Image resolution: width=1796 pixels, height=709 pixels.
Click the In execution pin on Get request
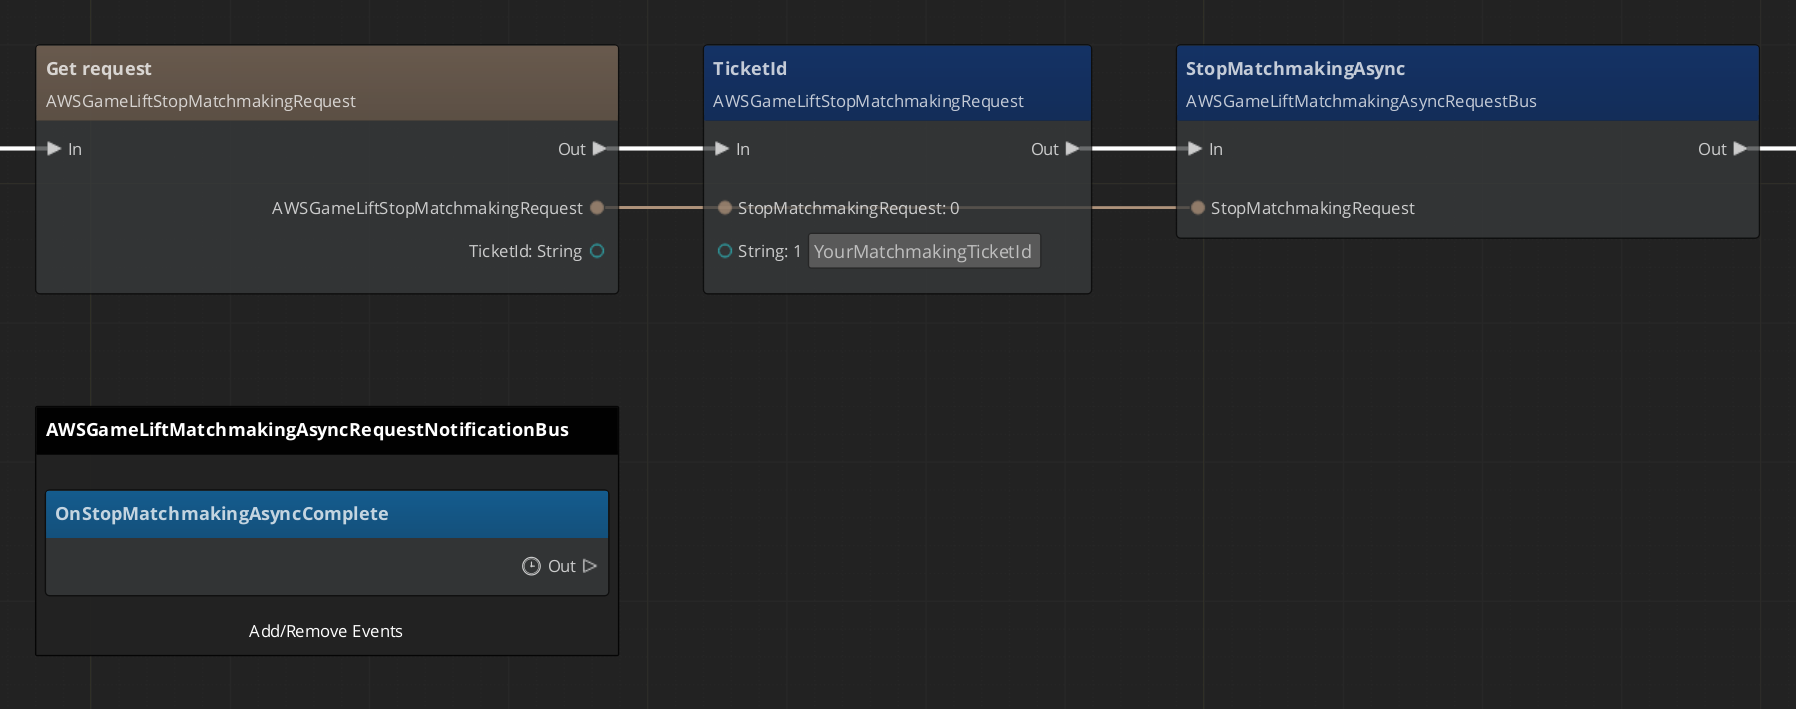click(54, 149)
